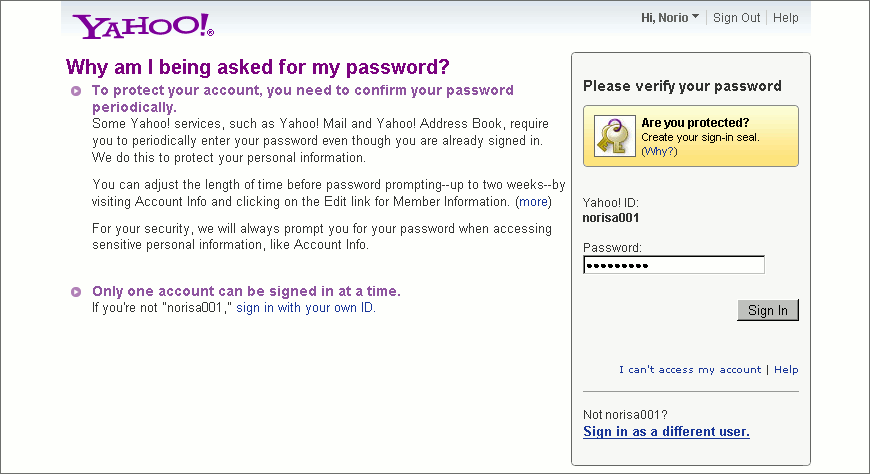The width and height of the screenshot is (870, 474).
Task: Click the sign-in seal keys icon
Action: click(x=614, y=136)
